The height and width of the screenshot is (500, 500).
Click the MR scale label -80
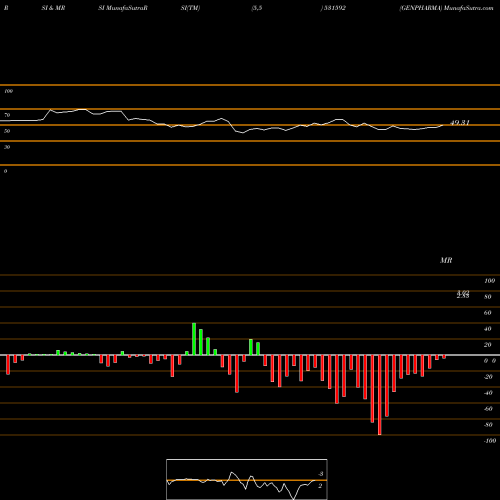488,425
